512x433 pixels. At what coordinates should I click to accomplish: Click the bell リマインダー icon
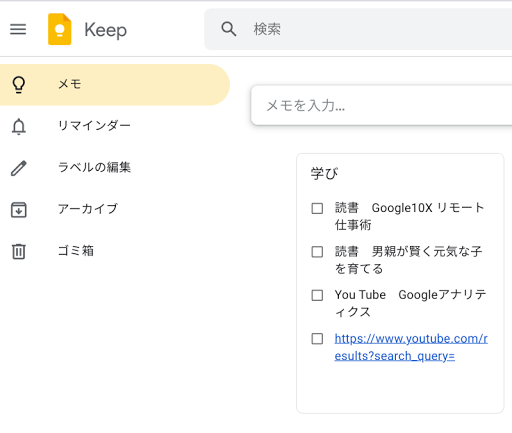[19, 126]
